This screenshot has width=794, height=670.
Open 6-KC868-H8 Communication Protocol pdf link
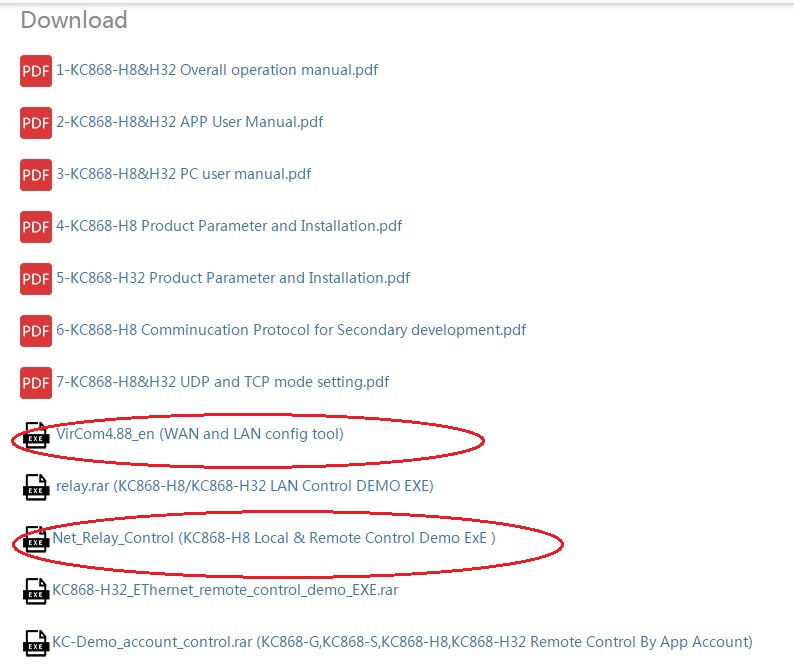coord(291,330)
